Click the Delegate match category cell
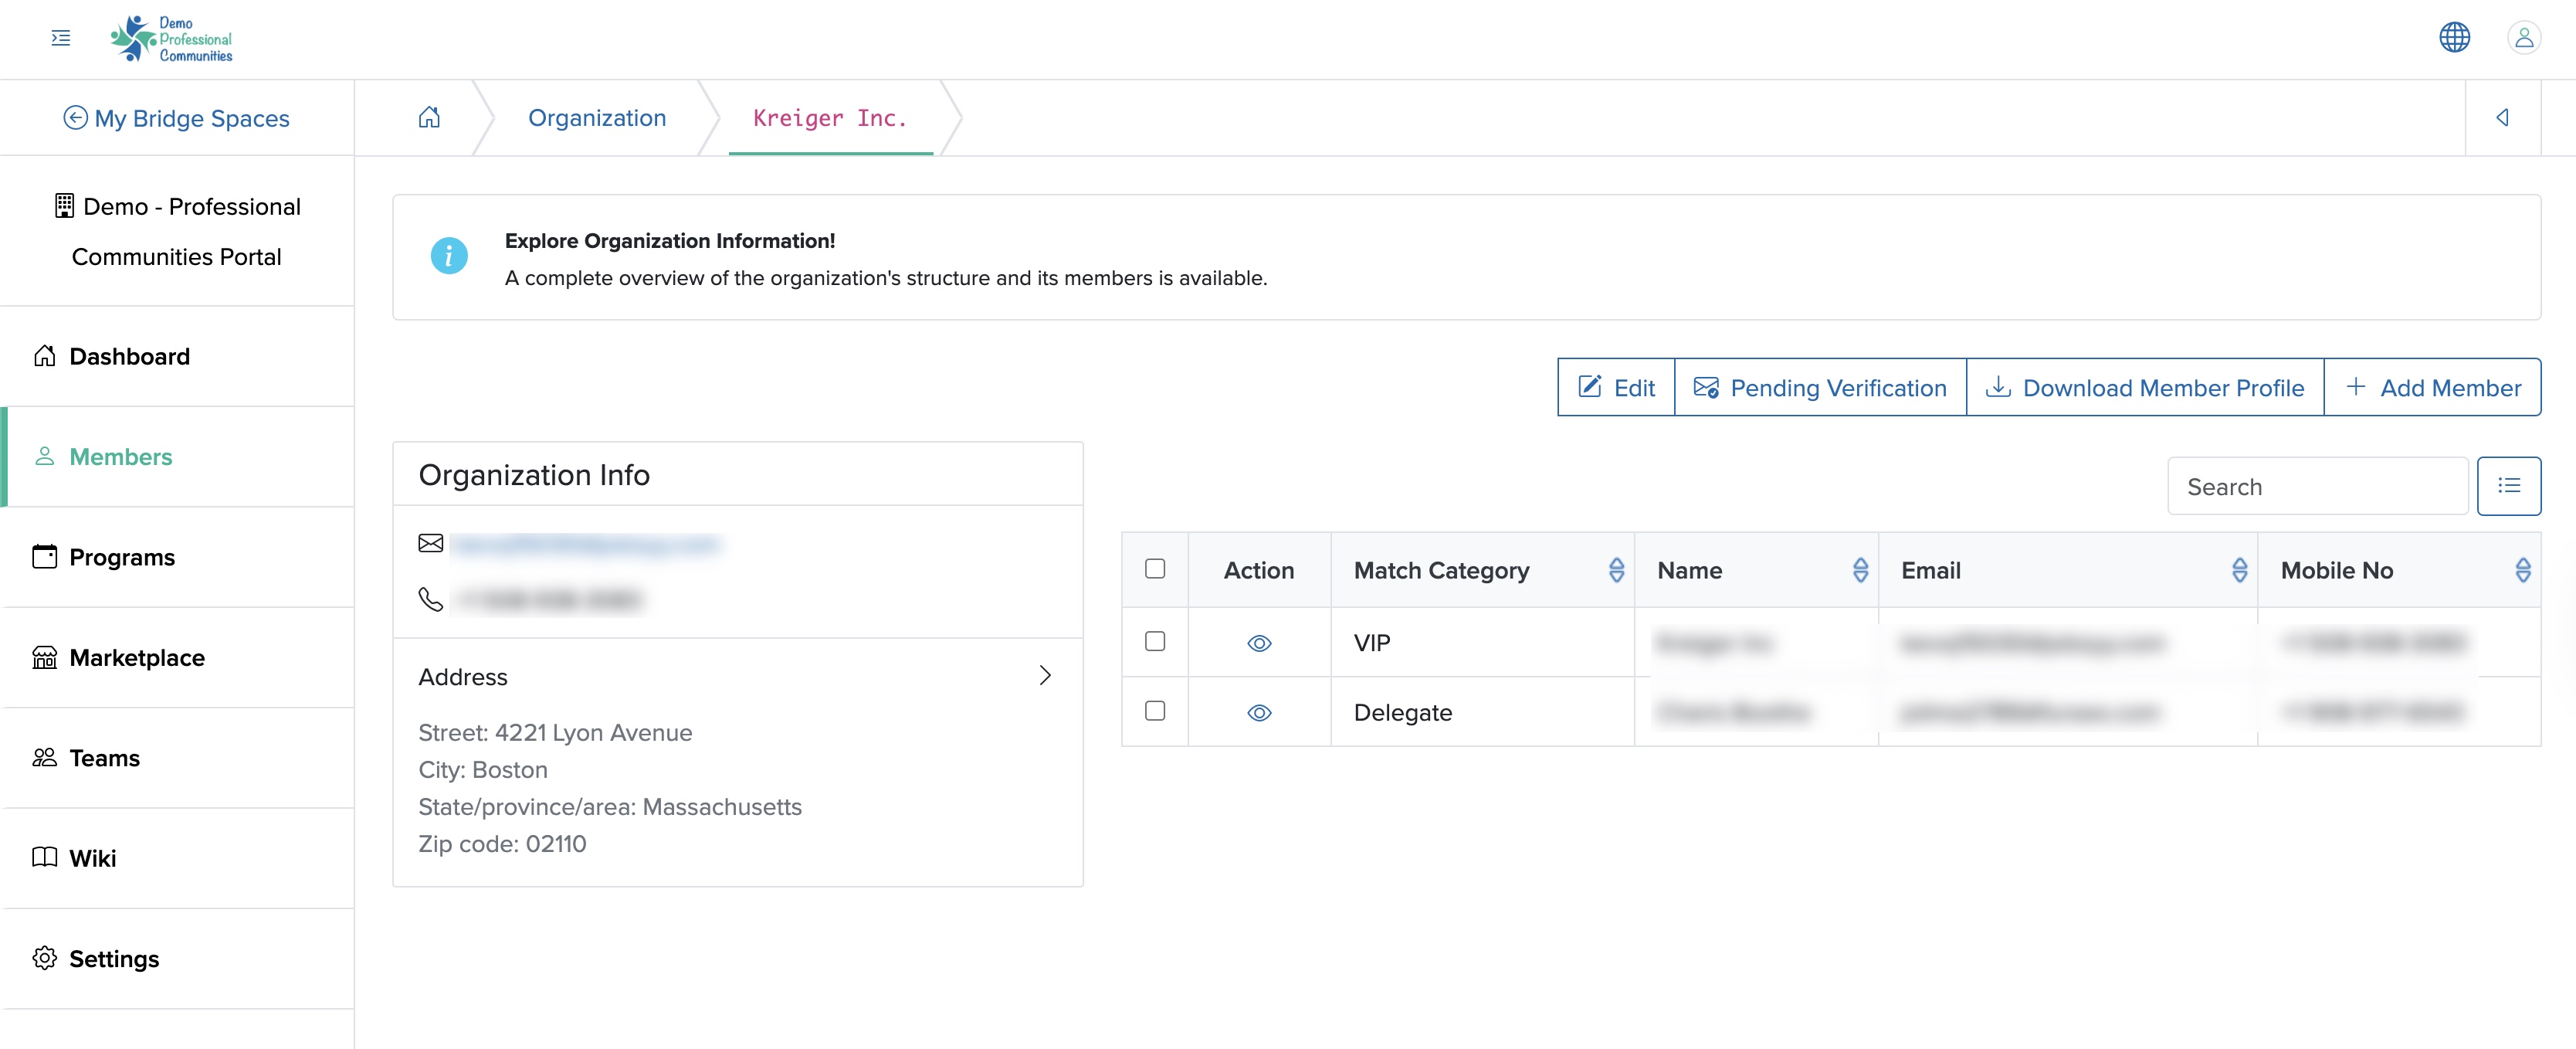 1482,713
